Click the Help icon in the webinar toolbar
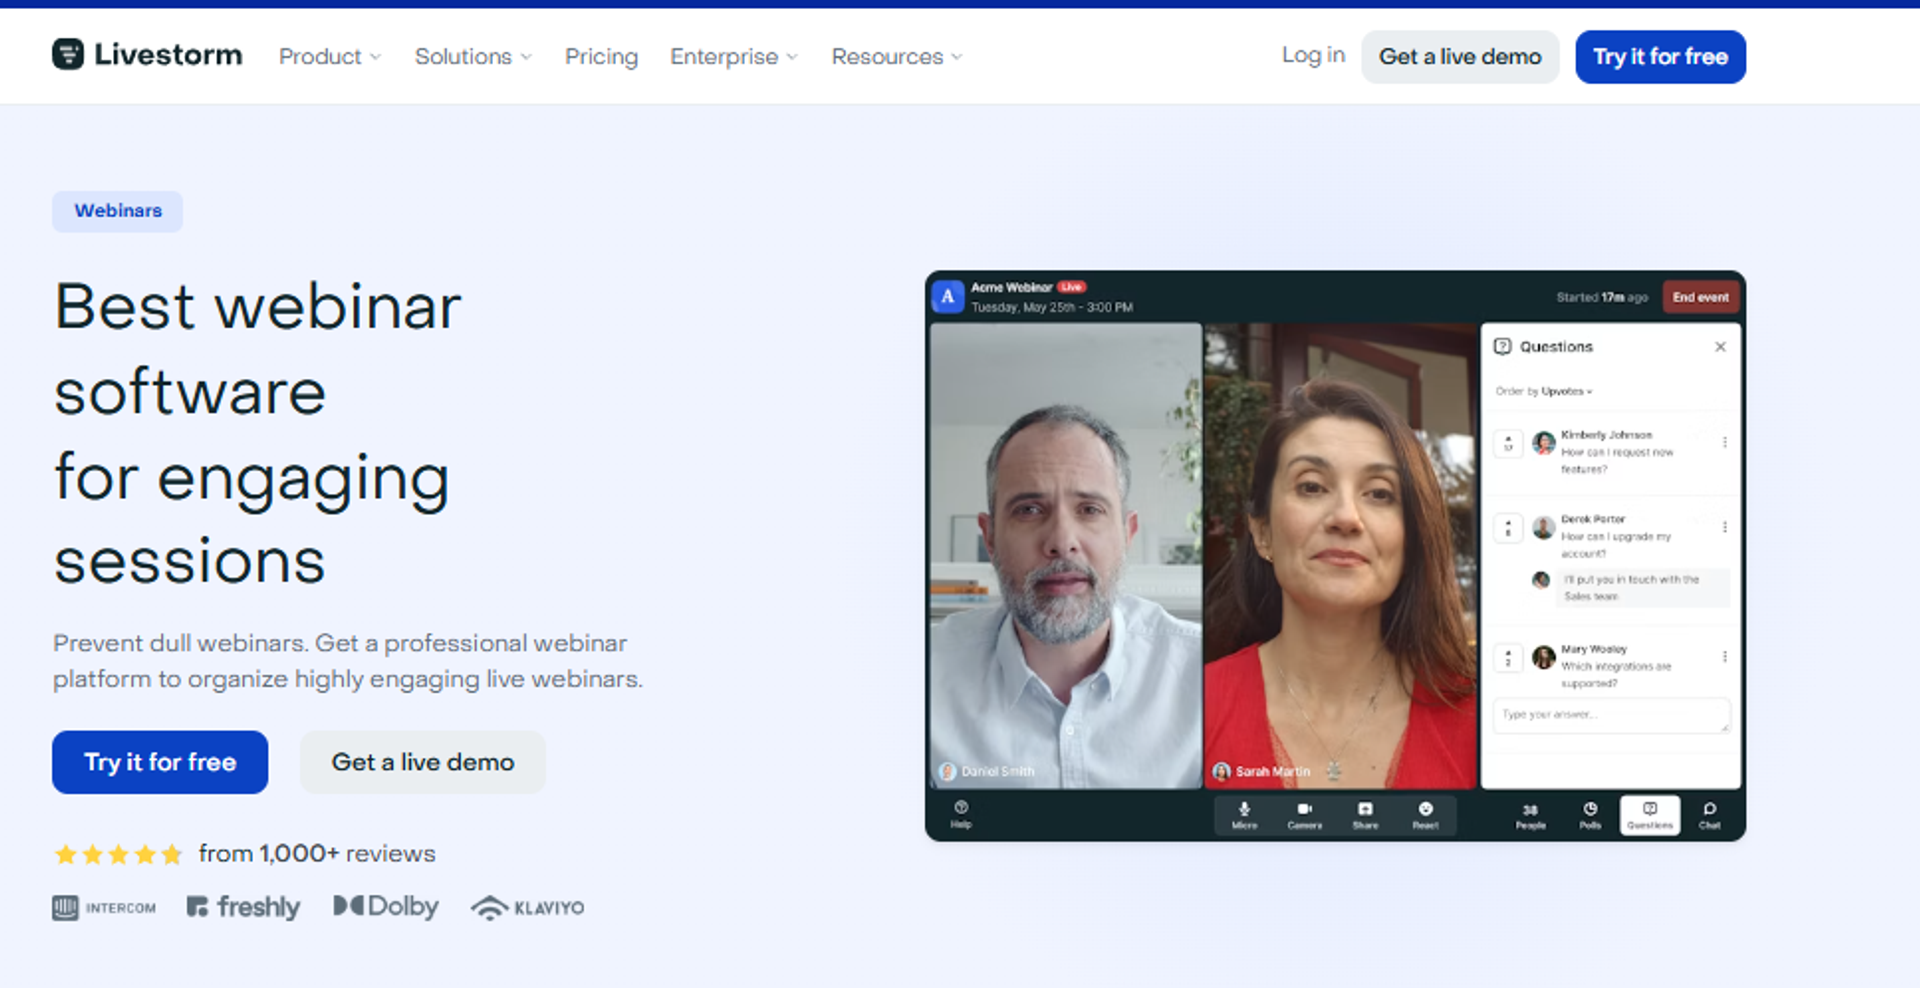The image size is (1920, 988). 961,814
